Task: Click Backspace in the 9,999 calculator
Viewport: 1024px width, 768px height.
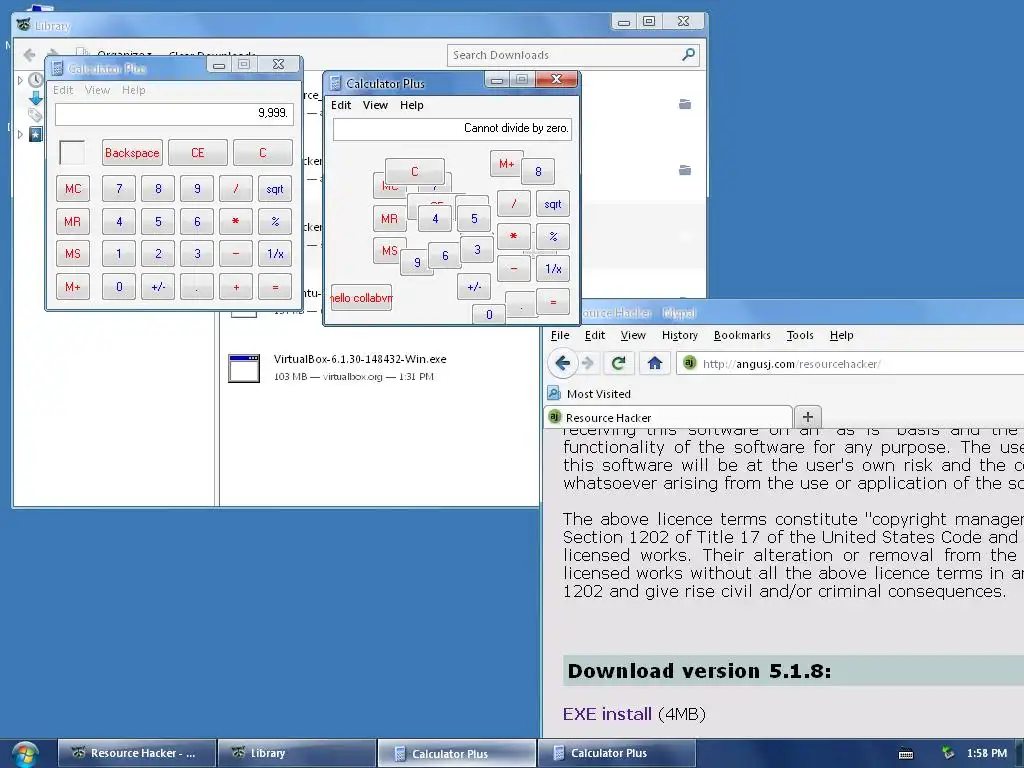Action: [x=132, y=153]
